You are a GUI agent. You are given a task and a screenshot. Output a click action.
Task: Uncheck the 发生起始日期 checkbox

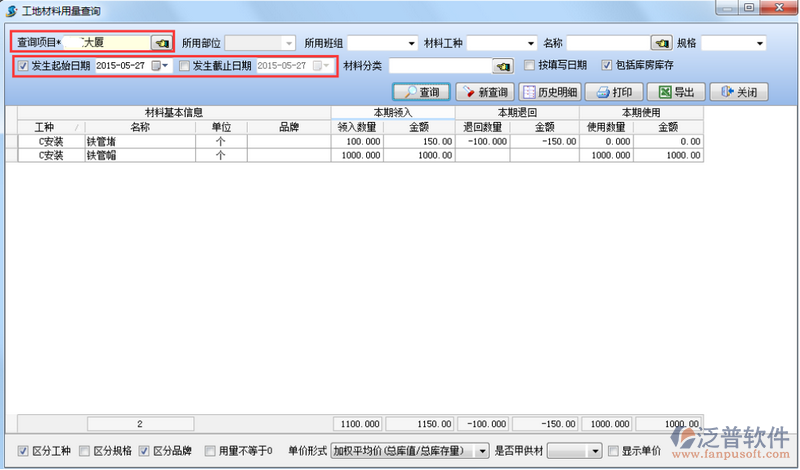click(23, 66)
